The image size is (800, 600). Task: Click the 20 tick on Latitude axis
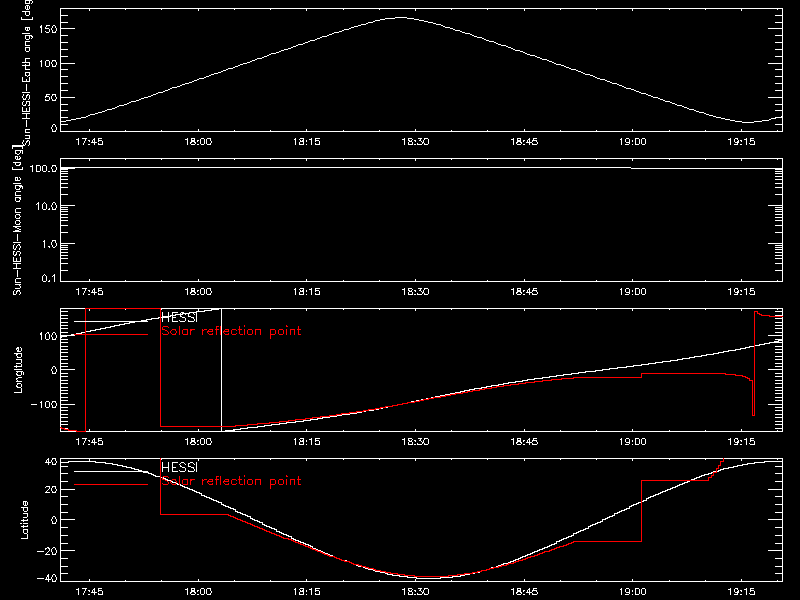[x=51, y=490]
